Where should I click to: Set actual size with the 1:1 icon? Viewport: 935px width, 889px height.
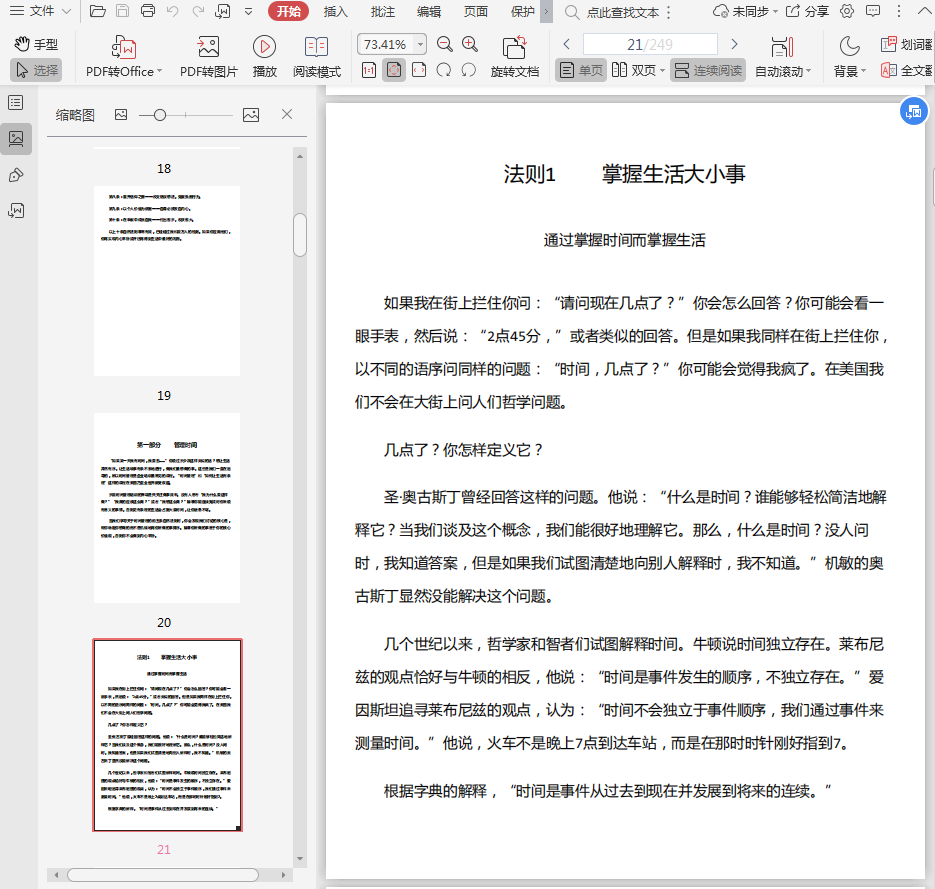[x=369, y=70]
